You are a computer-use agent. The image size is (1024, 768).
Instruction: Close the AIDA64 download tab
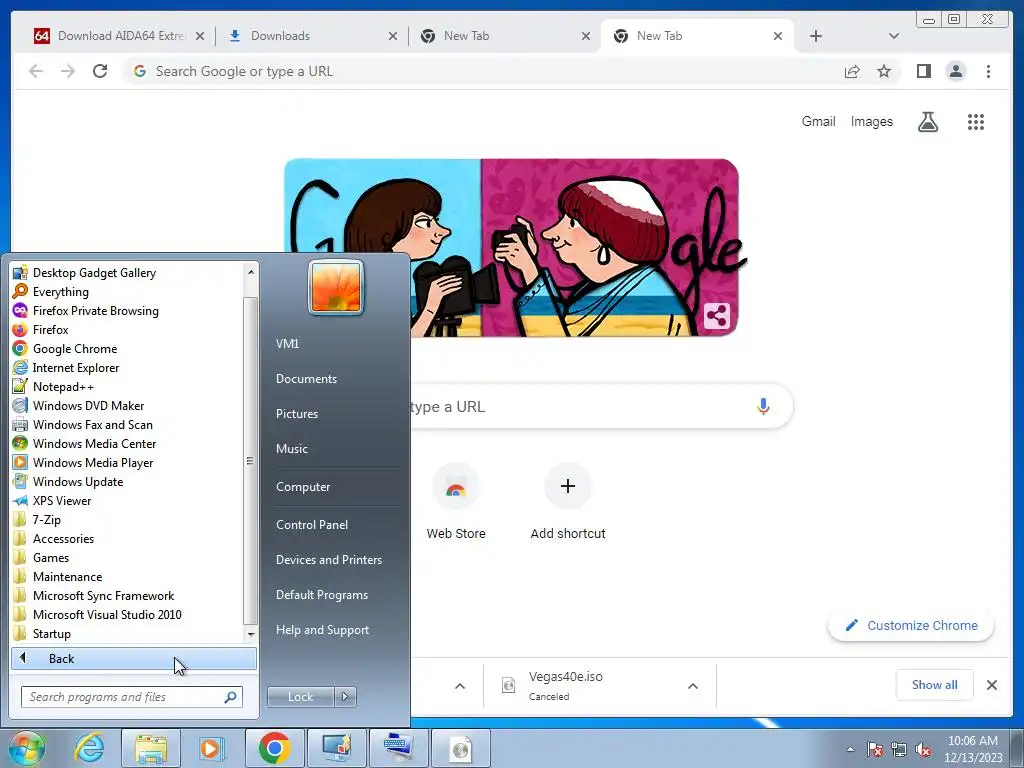tap(200, 36)
